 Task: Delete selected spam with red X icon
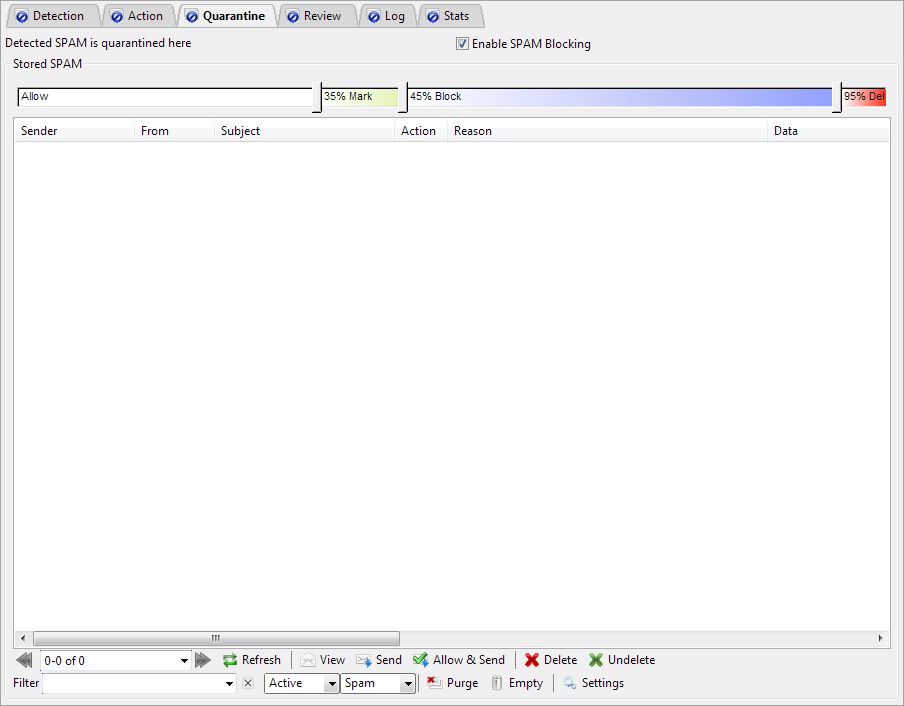[532, 660]
